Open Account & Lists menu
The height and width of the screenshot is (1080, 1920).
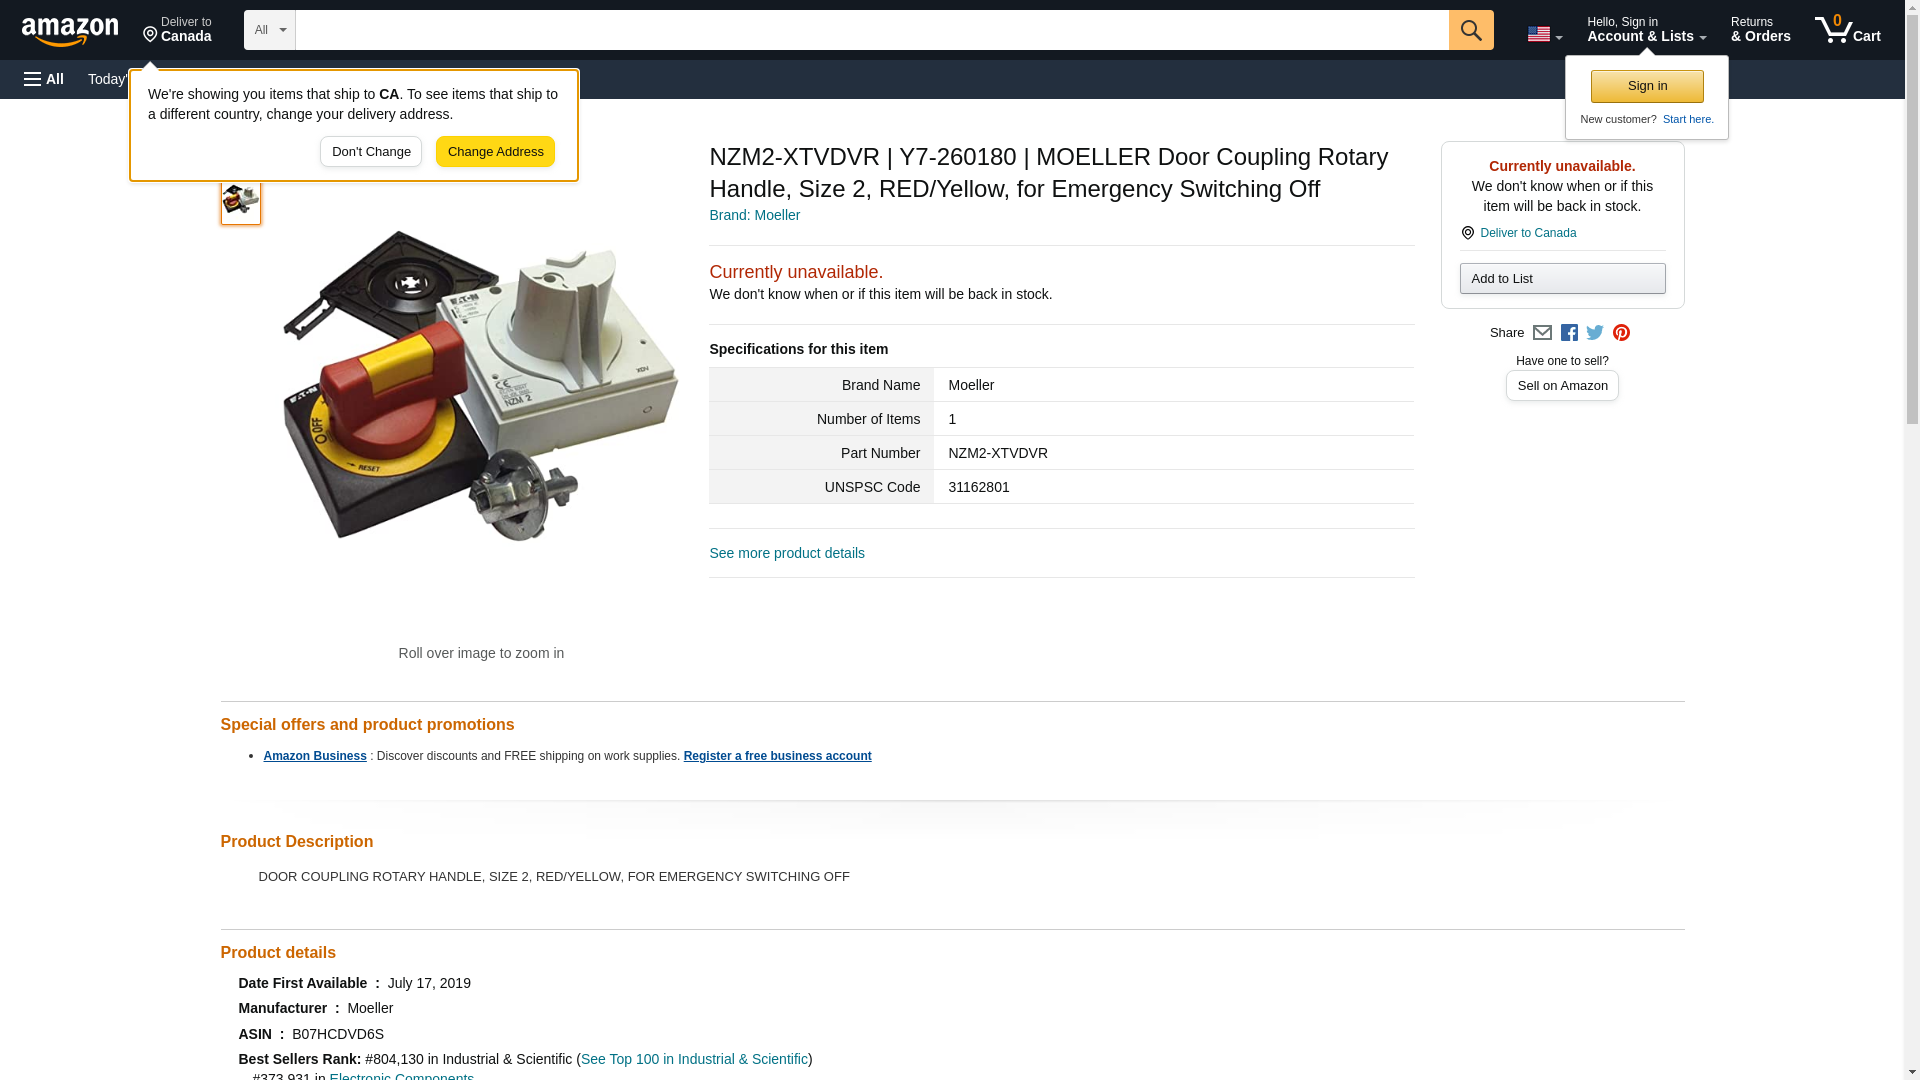(x=1646, y=29)
